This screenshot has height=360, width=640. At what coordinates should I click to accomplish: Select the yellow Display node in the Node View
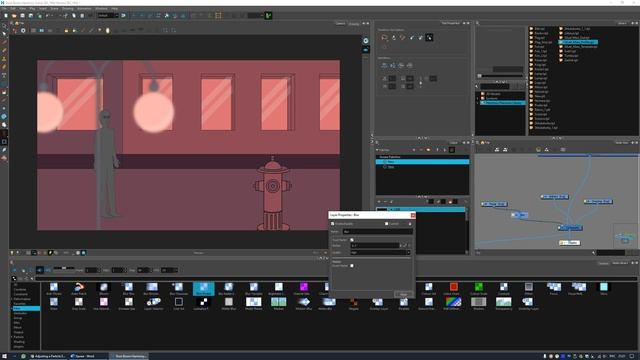tap(569, 242)
